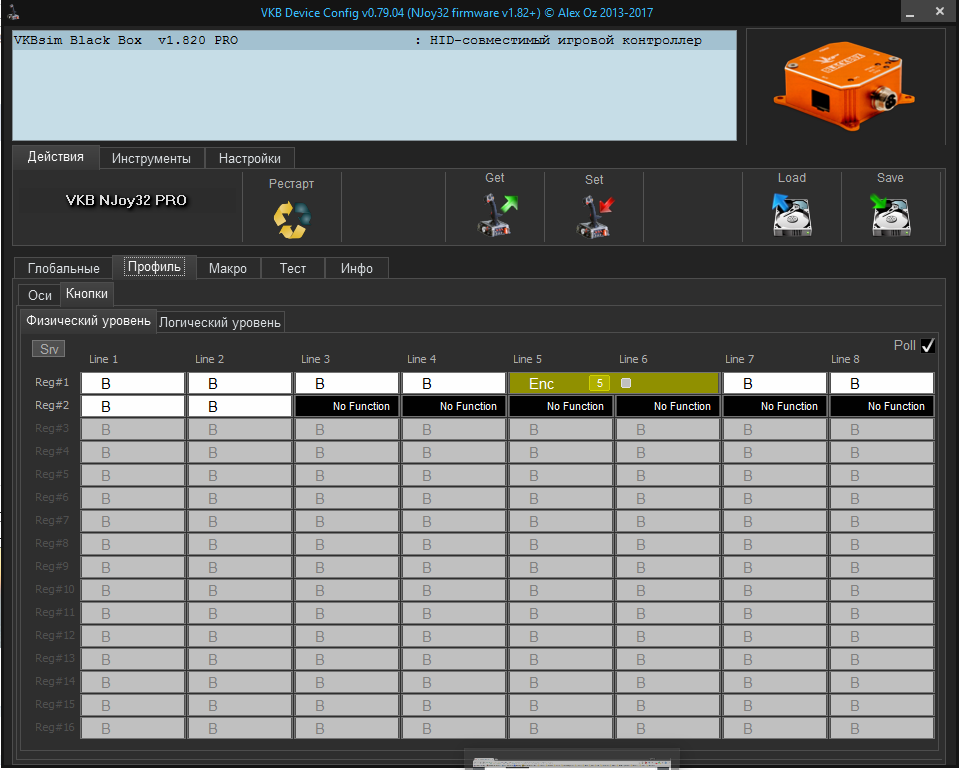Switch to the Оси sub-tab
This screenshot has width=959, height=770.
(40, 295)
